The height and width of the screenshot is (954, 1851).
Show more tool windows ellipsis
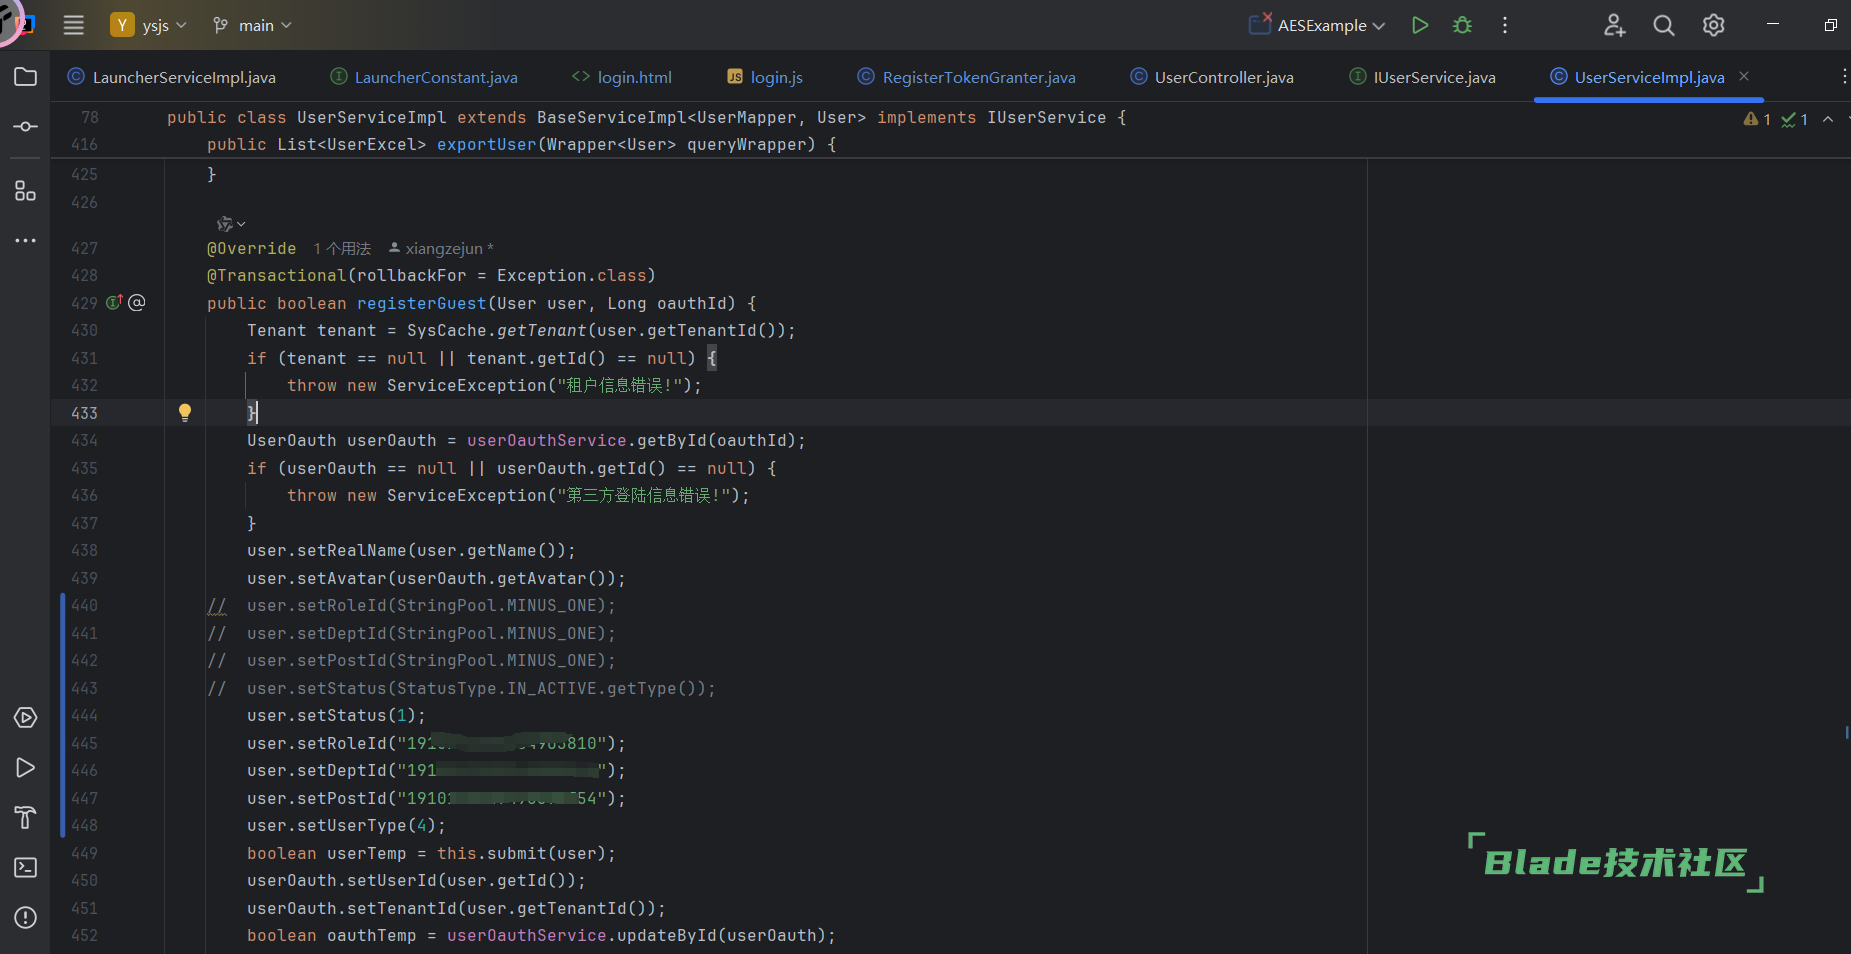(x=26, y=240)
